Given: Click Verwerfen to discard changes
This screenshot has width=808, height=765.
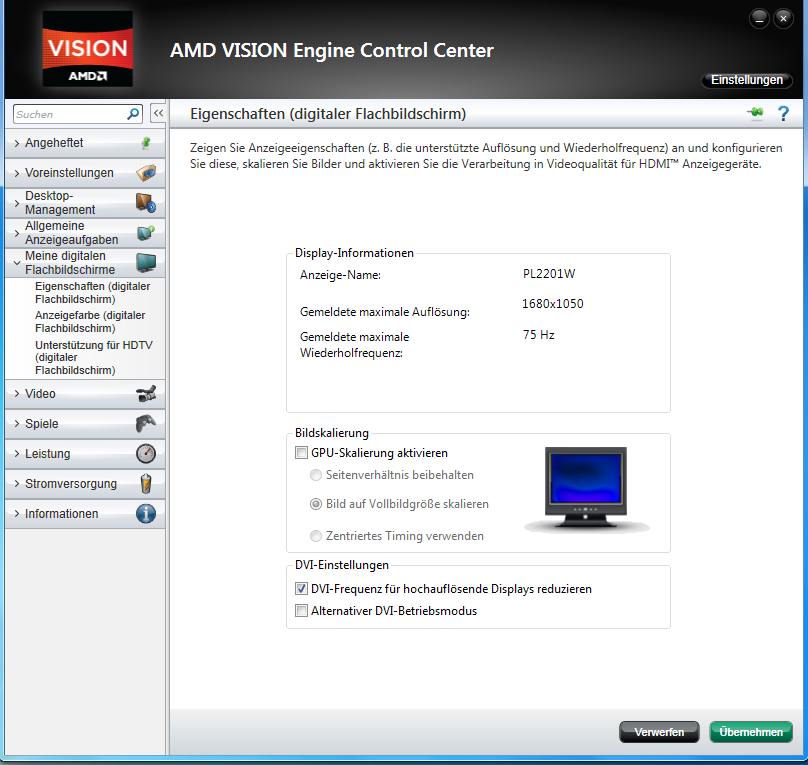Looking at the screenshot, I should coord(659,732).
